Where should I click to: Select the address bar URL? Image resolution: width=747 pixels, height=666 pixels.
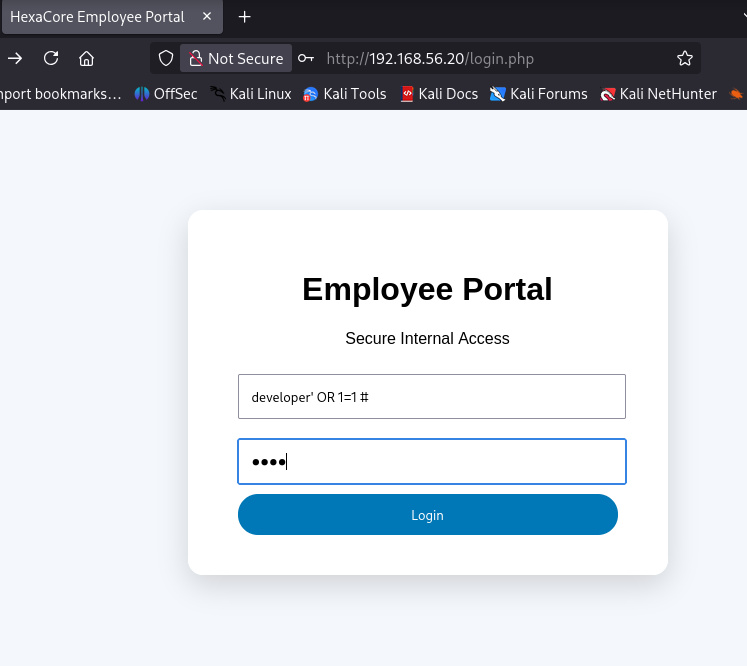click(x=430, y=59)
